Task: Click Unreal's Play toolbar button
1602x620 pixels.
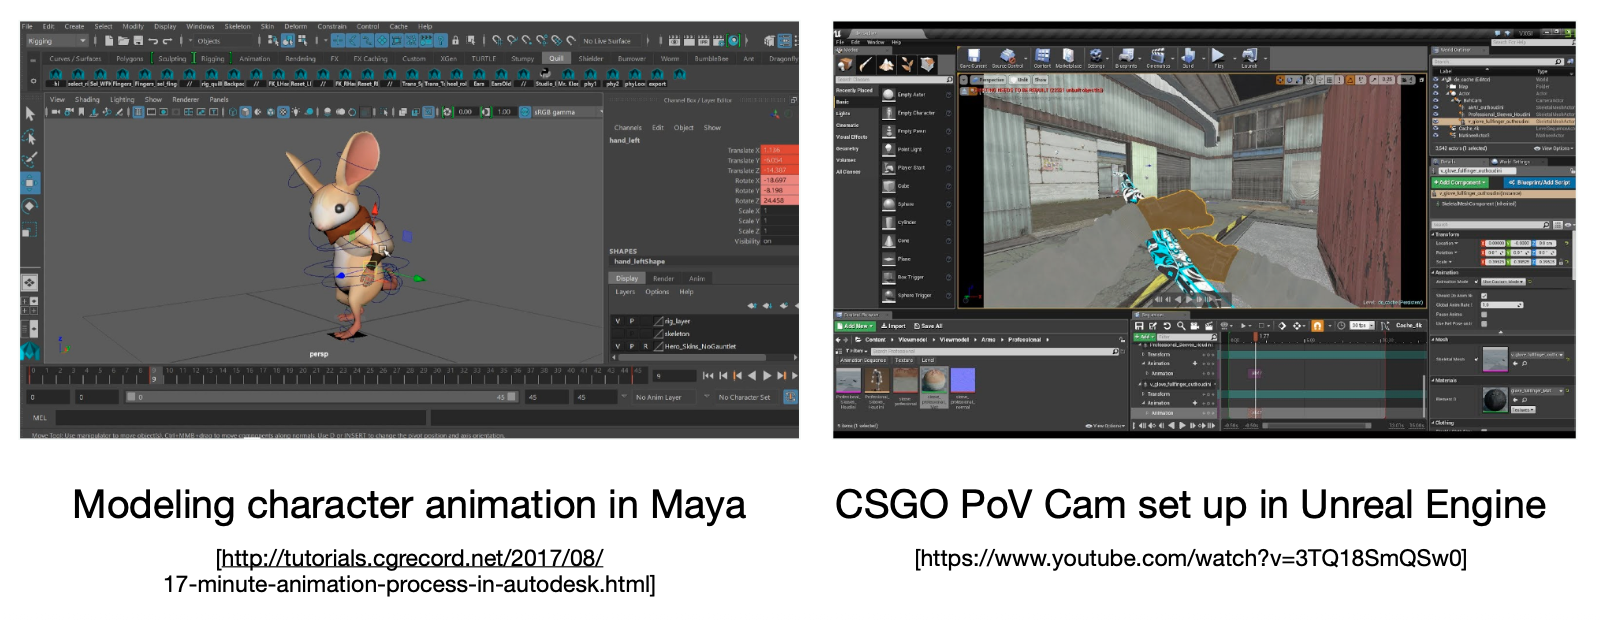Action: (x=1218, y=57)
